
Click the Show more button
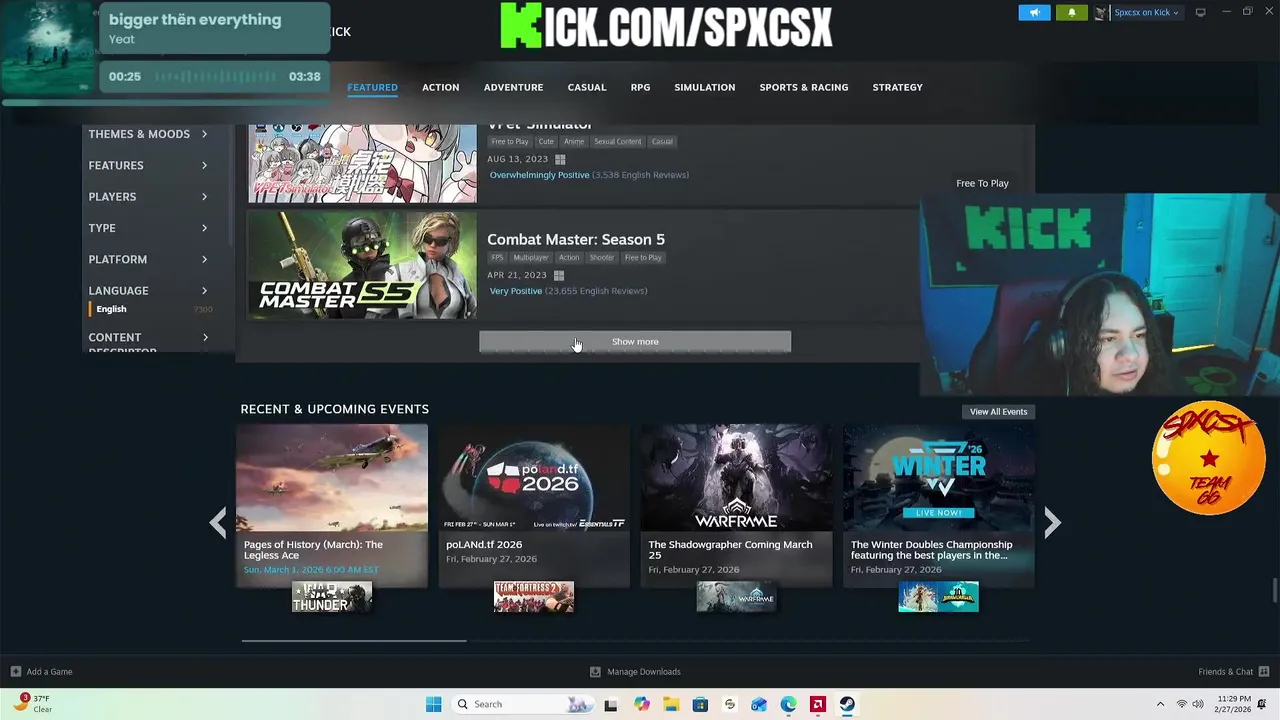(635, 342)
